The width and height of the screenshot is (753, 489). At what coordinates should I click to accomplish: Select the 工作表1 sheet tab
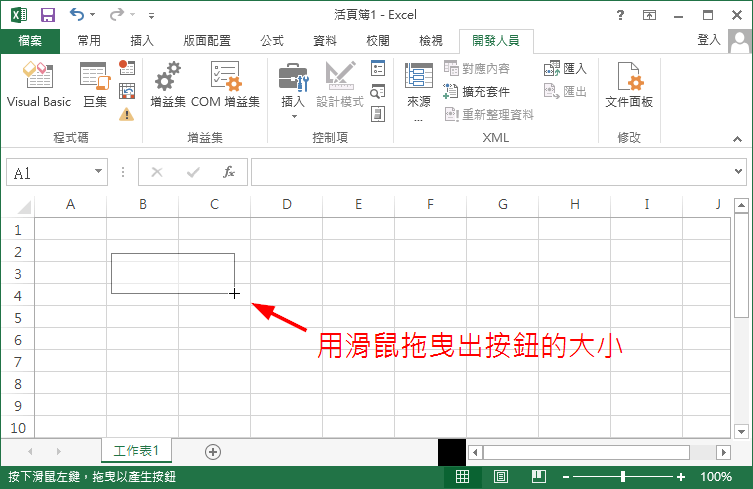[136, 451]
